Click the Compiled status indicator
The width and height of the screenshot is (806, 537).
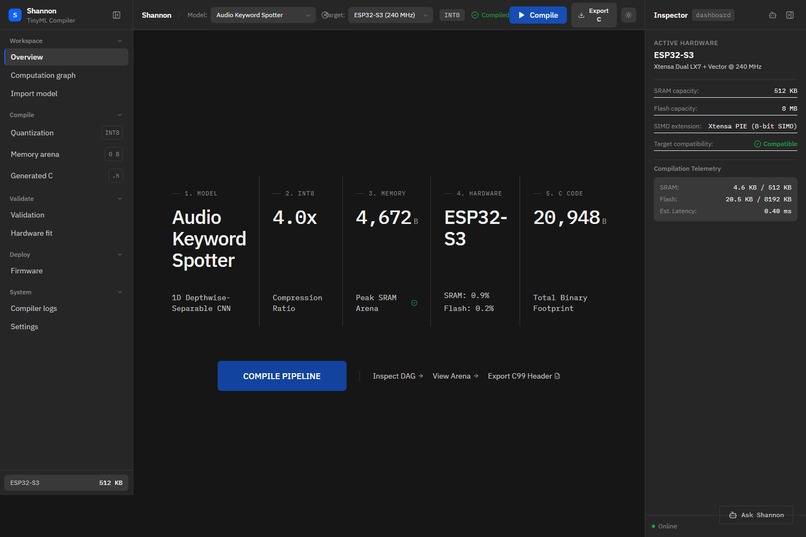[x=490, y=15]
